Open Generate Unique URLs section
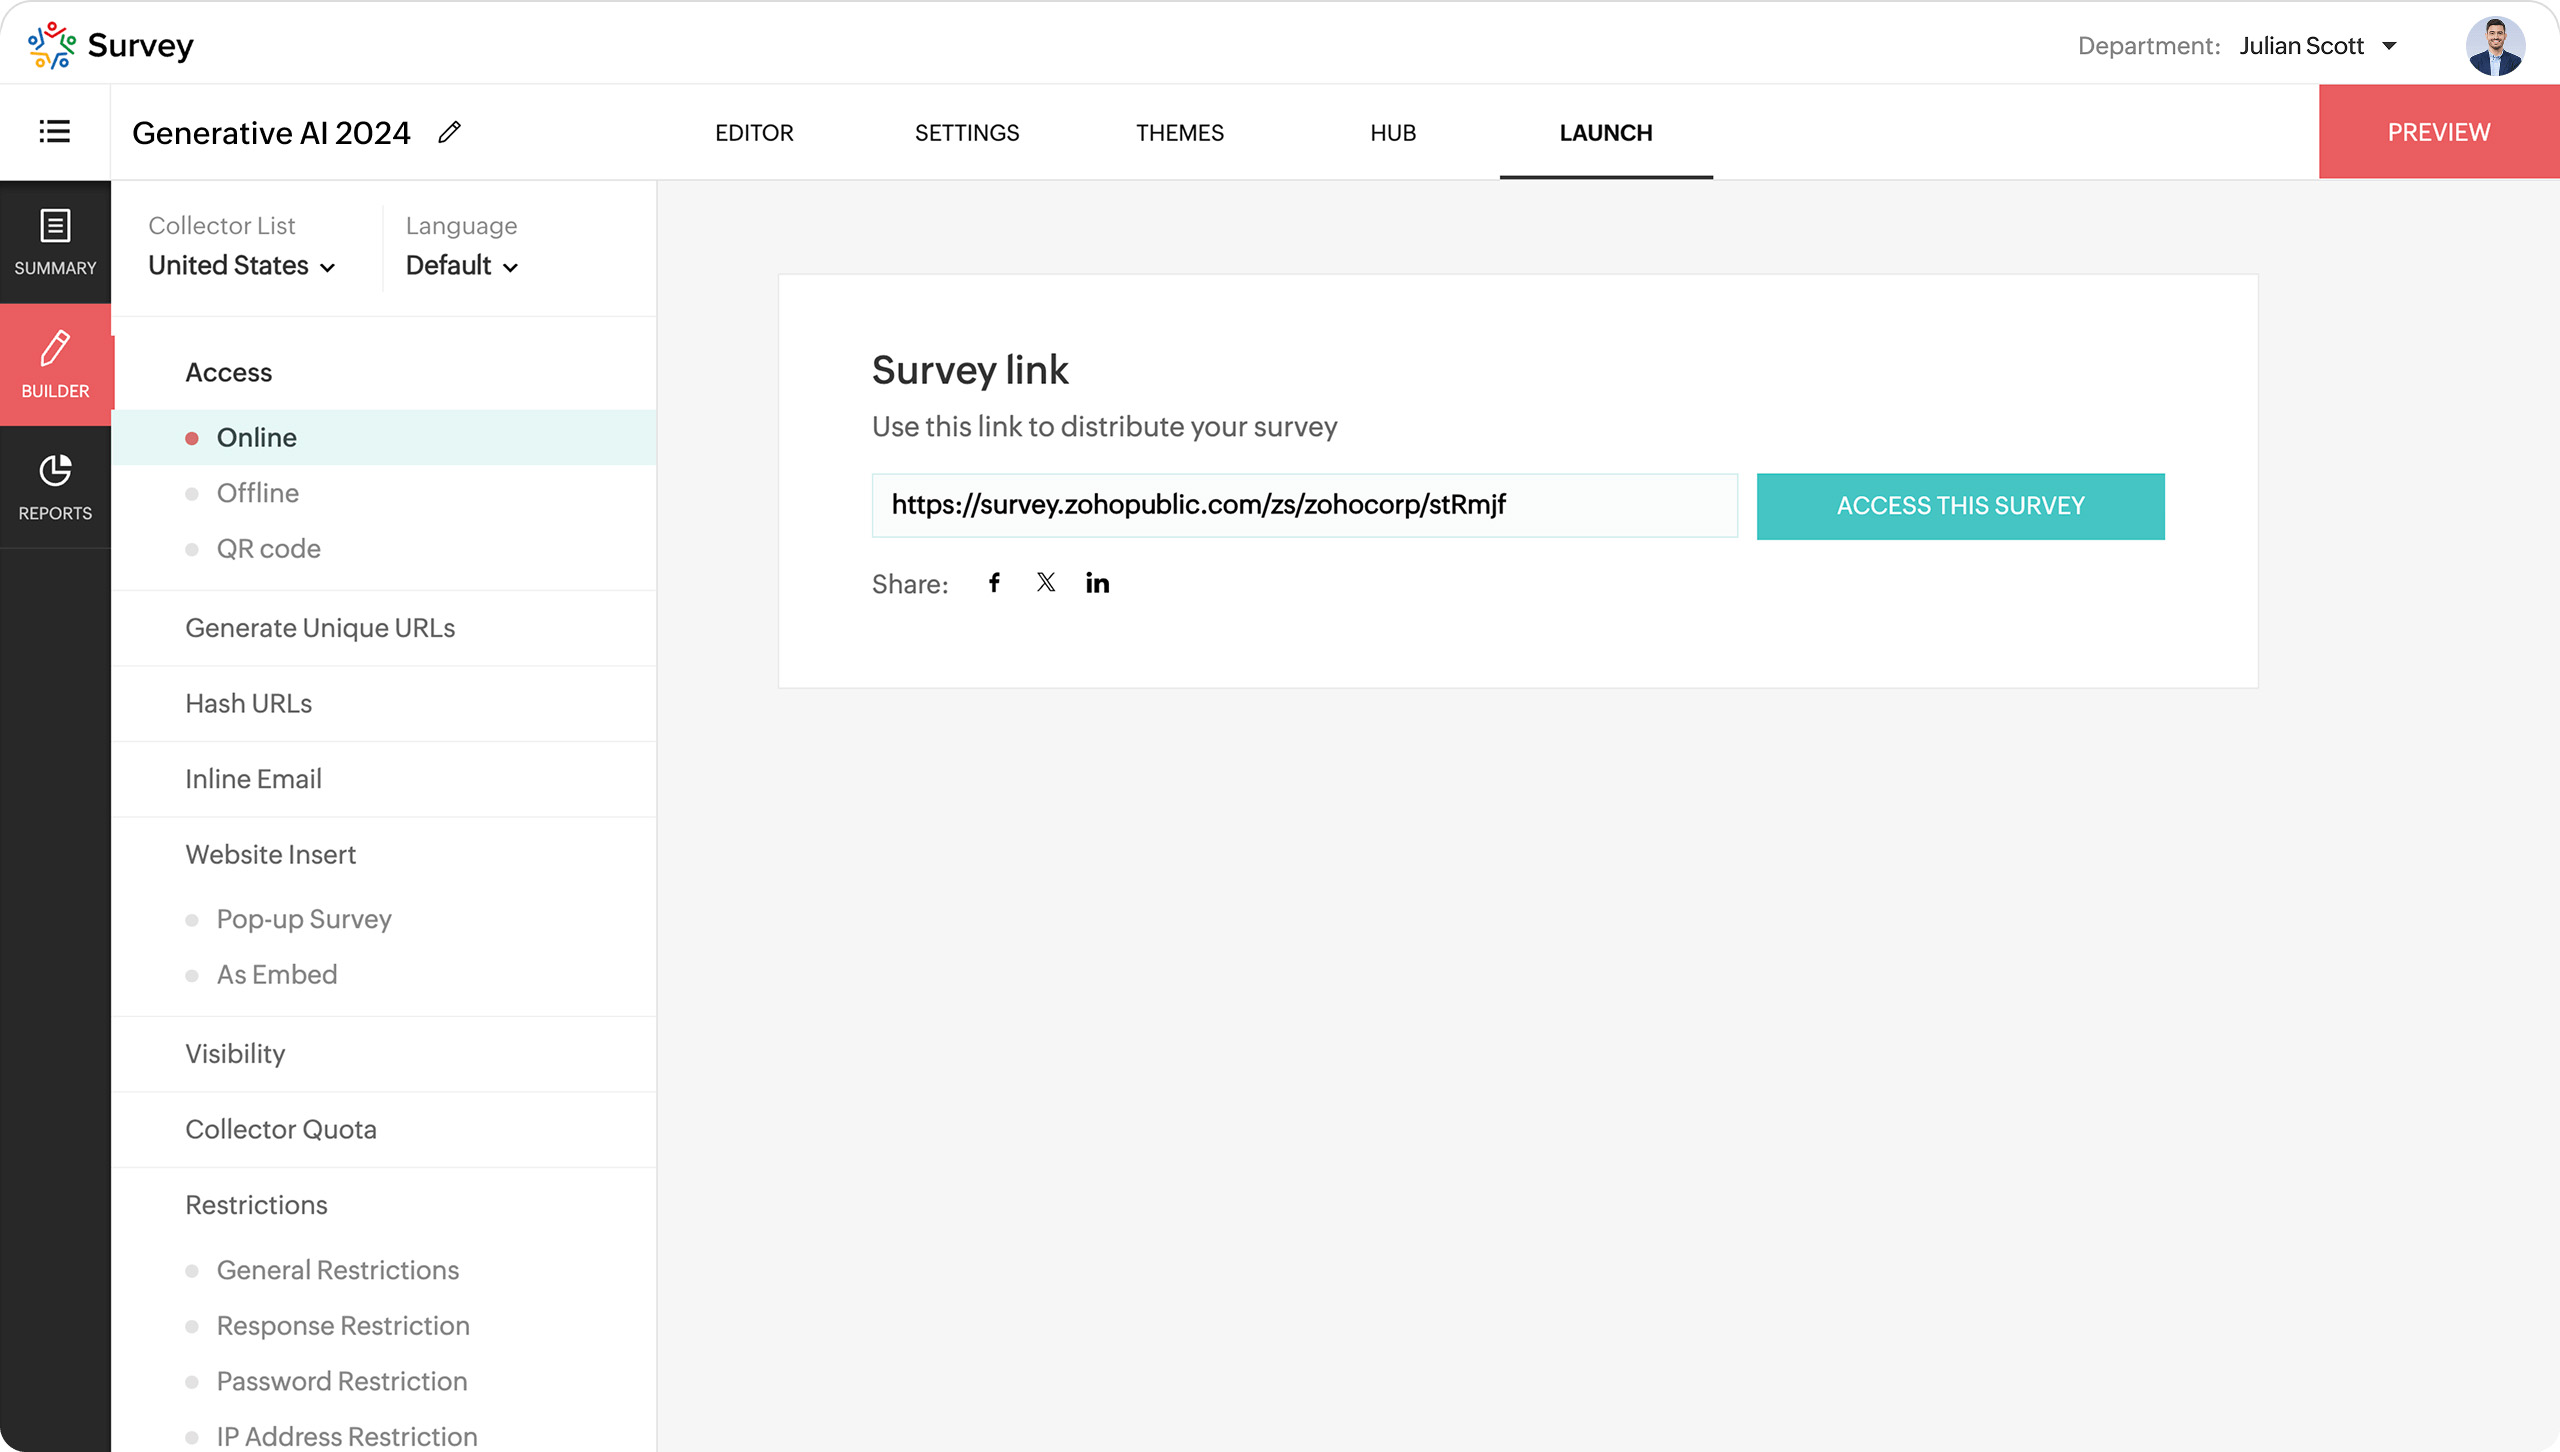 [x=320, y=628]
